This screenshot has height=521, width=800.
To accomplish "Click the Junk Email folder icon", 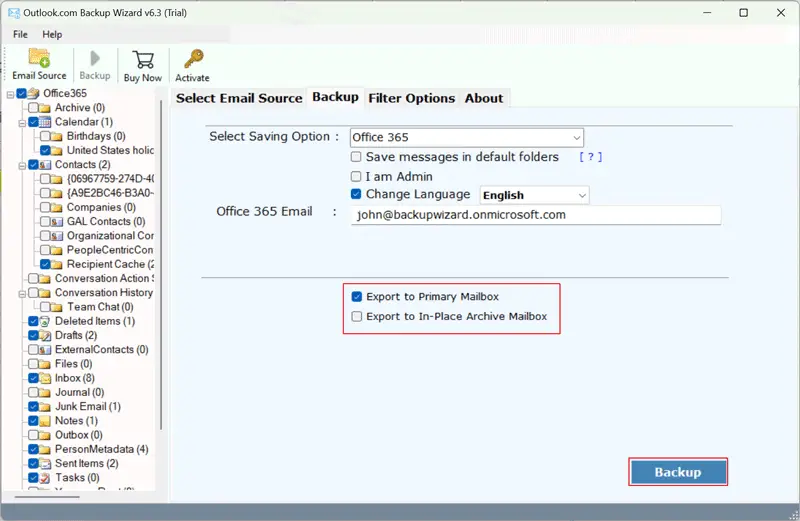I will [45, 407].
